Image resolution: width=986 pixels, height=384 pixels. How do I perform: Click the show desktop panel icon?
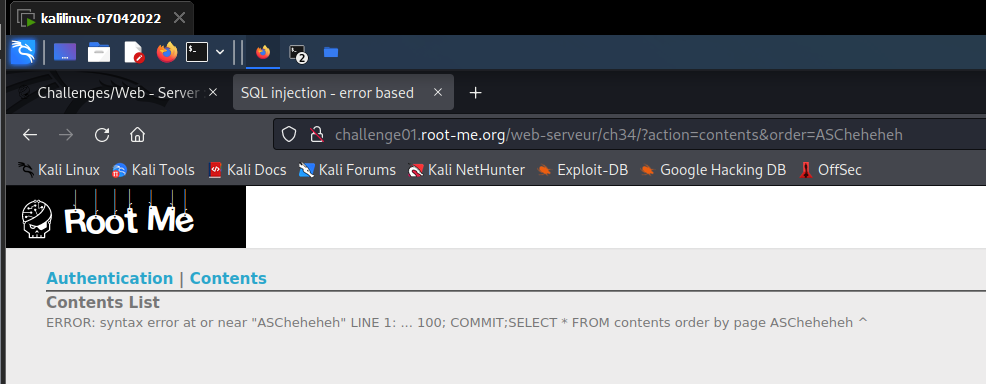click(x=65, y=52)
